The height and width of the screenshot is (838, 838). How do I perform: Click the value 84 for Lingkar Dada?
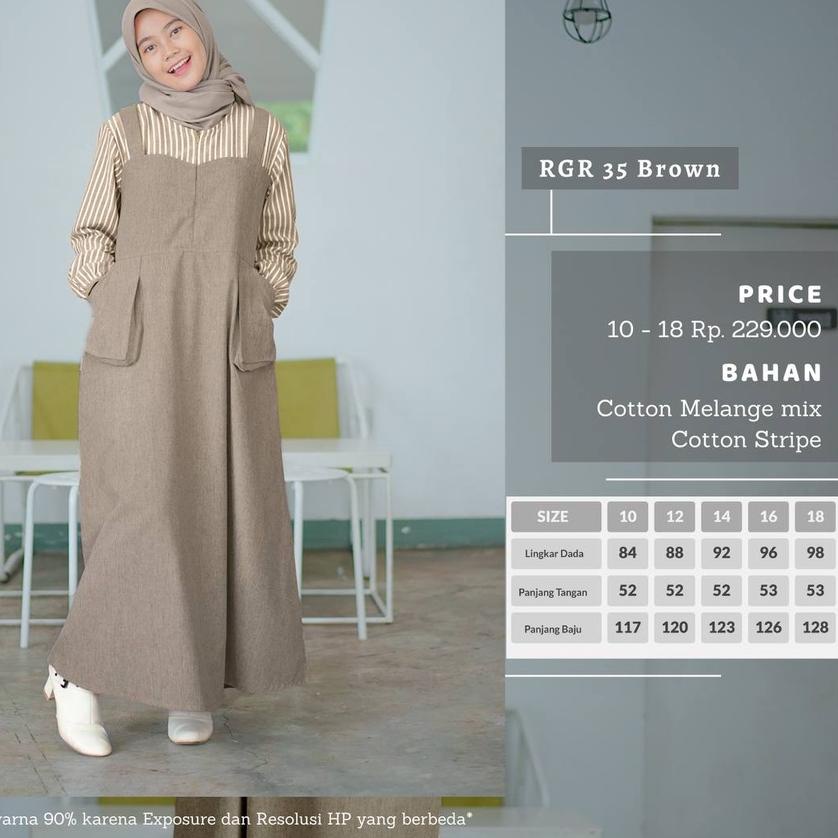click(627, 553)
